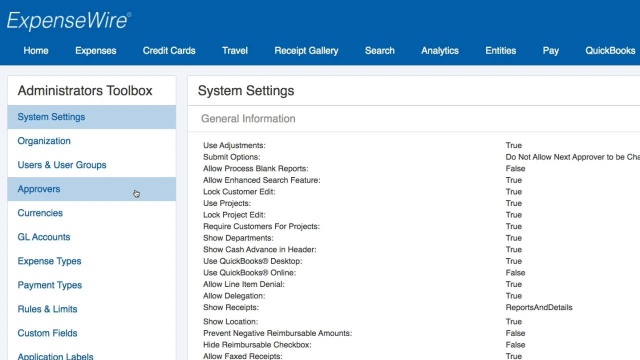Click the 'Show Location:' label
Screen dimensions: 640x360
[231, 322]
